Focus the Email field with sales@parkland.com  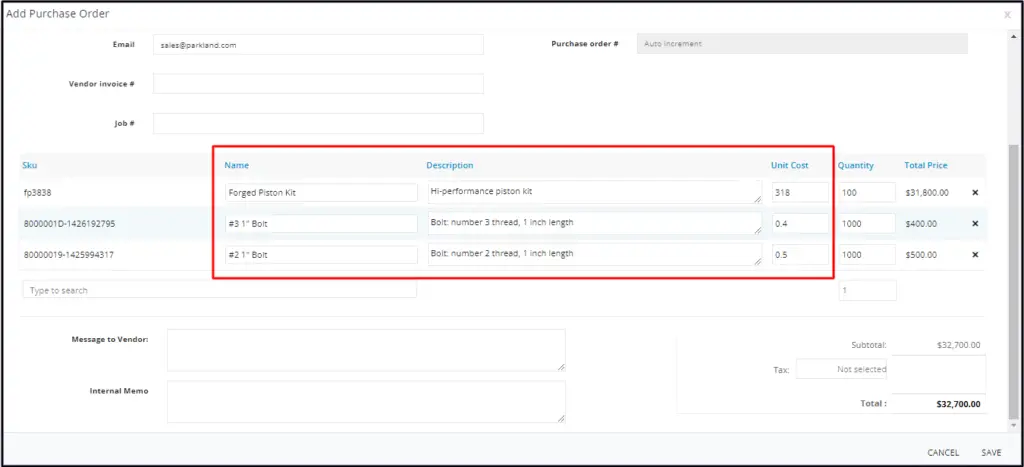(319, 44)
